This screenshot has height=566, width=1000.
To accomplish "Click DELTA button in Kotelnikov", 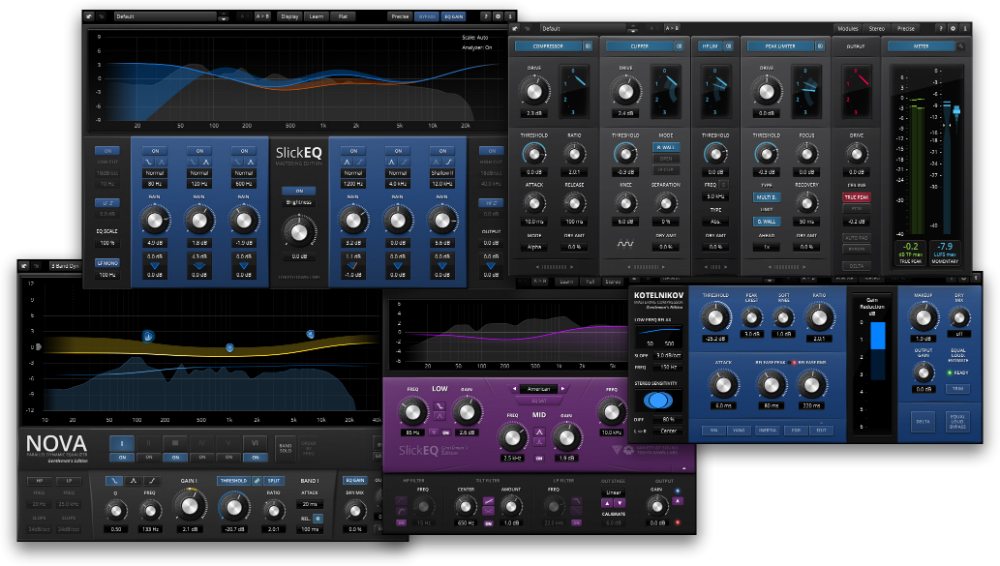I will [923, 422].
